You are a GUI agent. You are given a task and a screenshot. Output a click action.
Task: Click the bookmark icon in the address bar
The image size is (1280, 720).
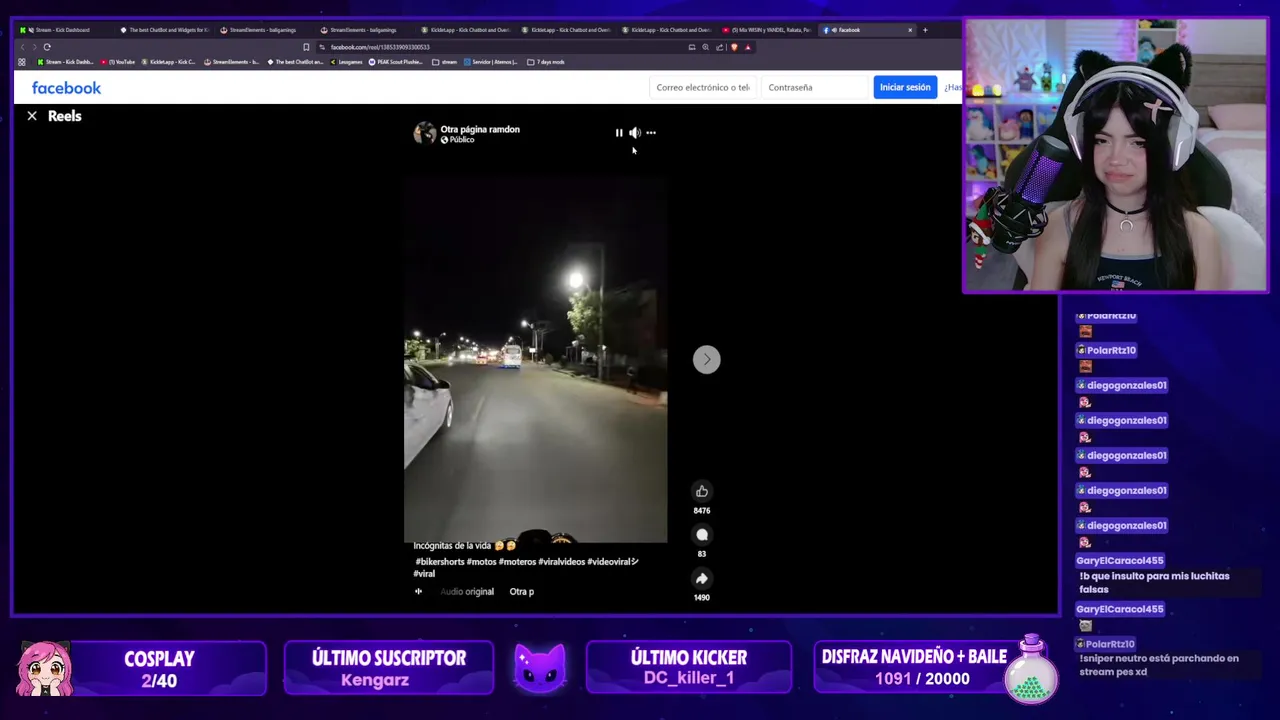(x=306, y=47)
